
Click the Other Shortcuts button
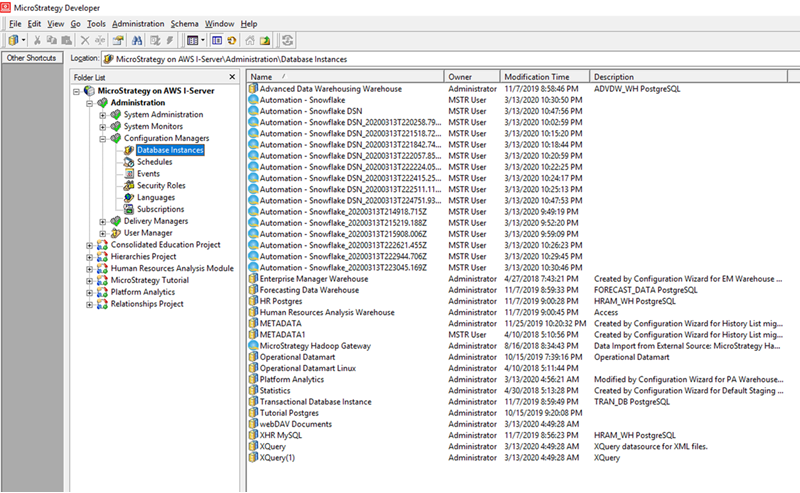[31, 58]
